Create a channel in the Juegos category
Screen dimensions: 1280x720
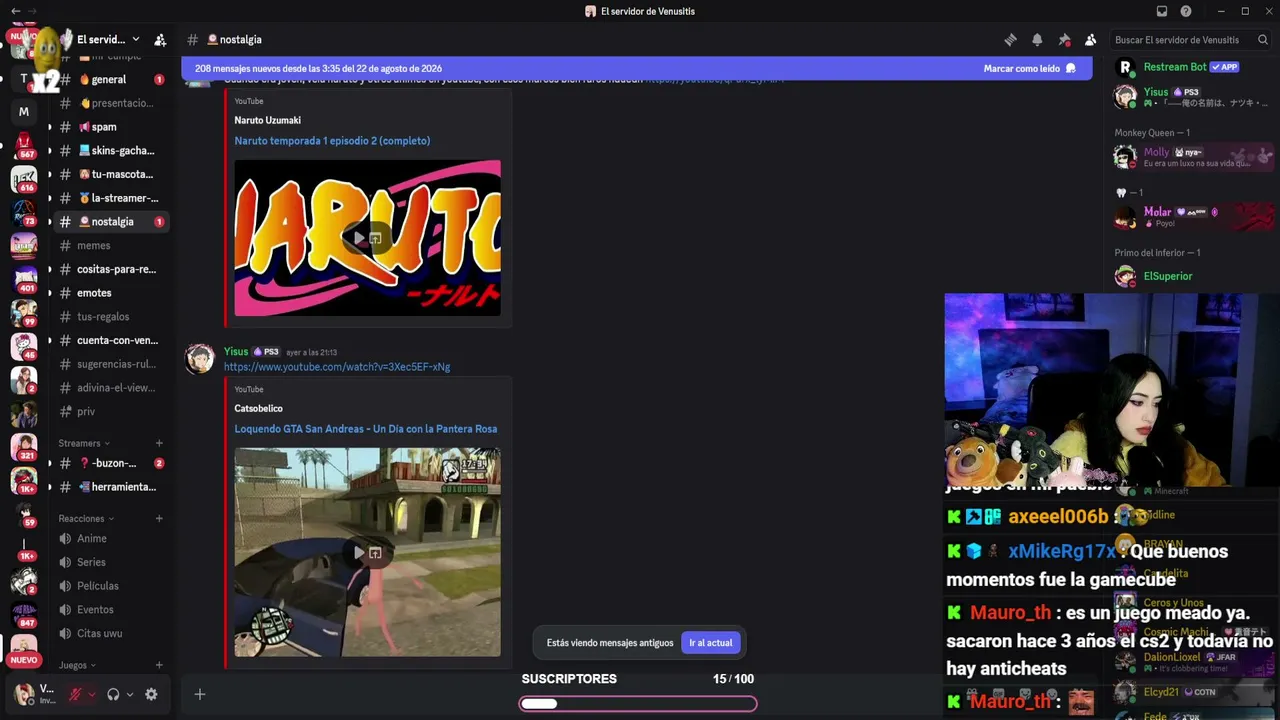[x=159, y=665]
